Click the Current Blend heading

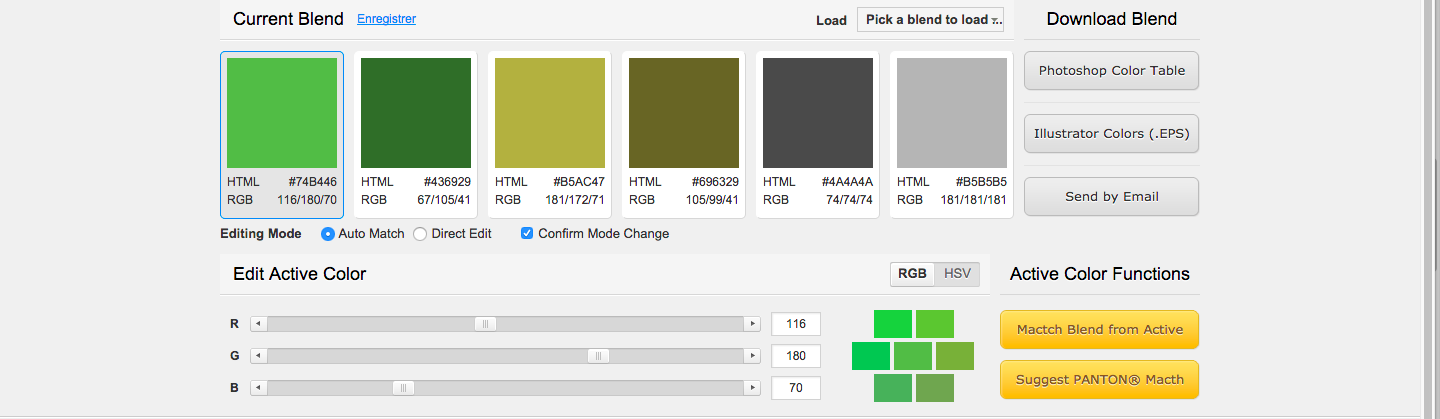pyautogui.click(x=288, y=19)
